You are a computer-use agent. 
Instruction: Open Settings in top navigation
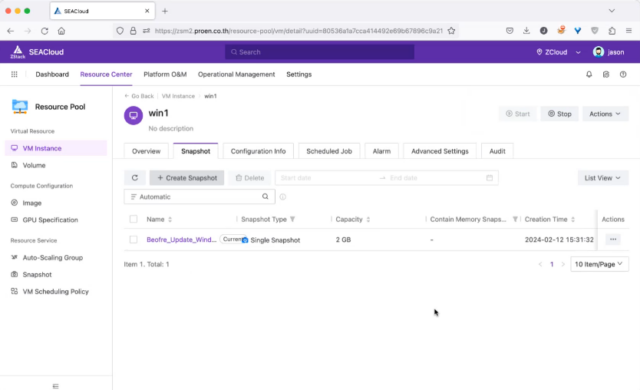[x=299, y=74]
